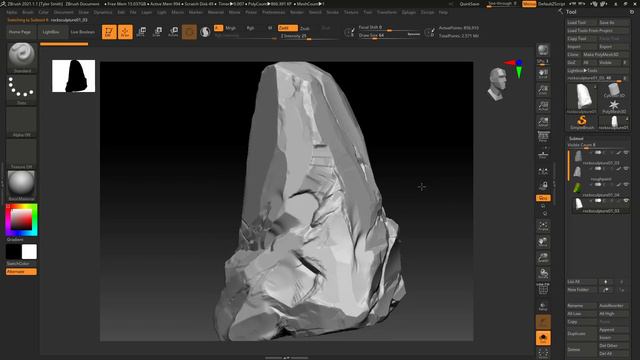This screenshot has height=360, width=640.
Task: Open the Help menu
Action: tap(443, 12)
